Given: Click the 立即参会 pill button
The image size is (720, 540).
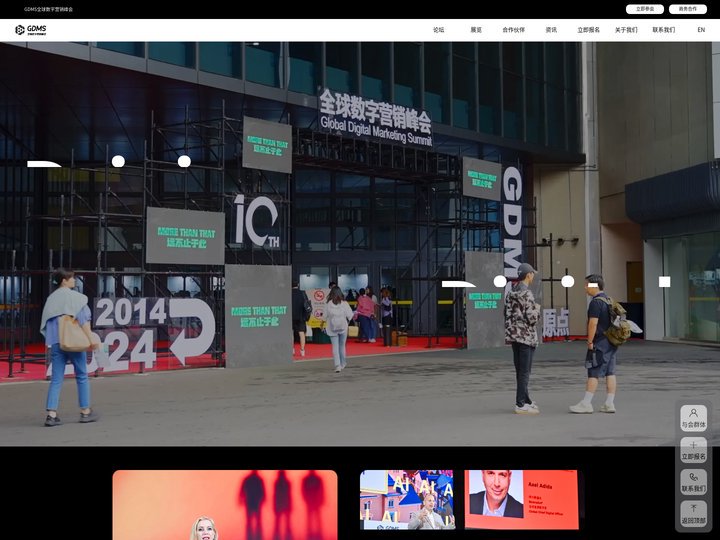Looking at the screenshot, I should [645, 9].
